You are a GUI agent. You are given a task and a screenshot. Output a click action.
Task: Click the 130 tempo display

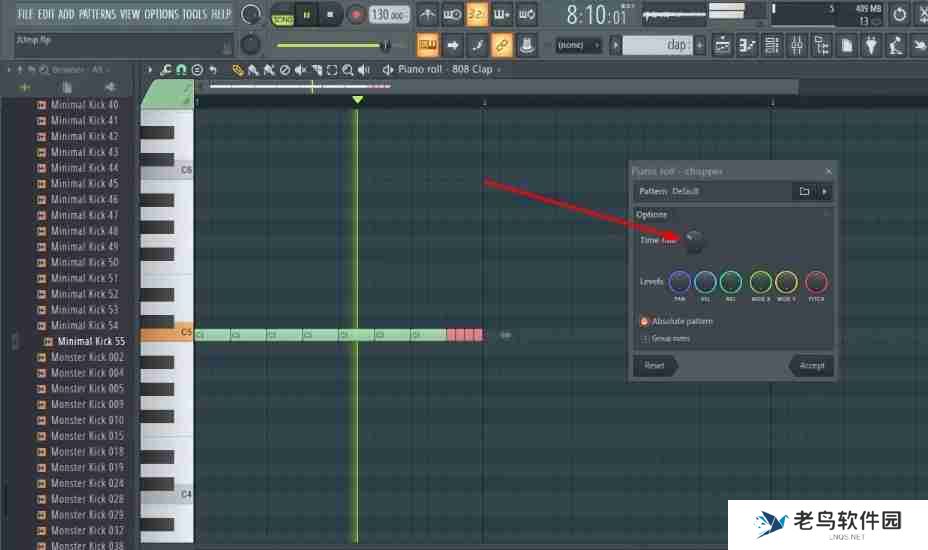(388, 14)
